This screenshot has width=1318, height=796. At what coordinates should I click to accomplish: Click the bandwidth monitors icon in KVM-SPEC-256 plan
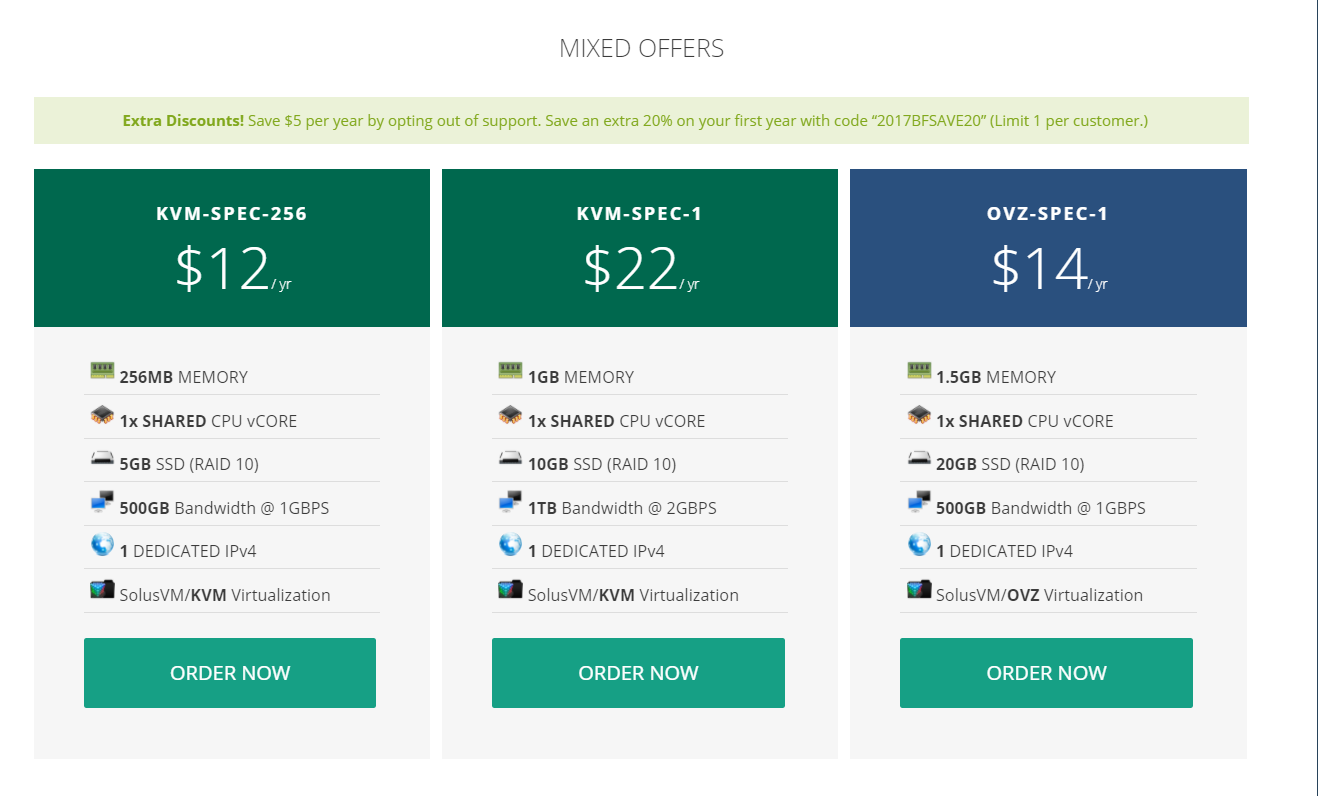(102, 503)
